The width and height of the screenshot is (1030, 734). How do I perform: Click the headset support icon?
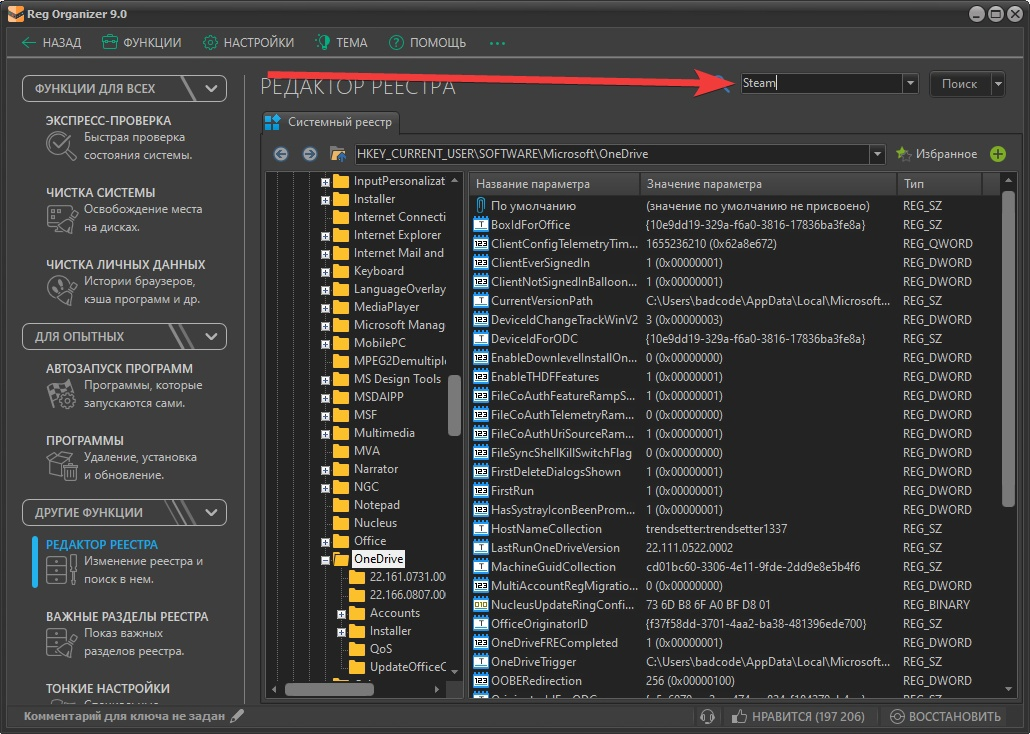(707, 716)
